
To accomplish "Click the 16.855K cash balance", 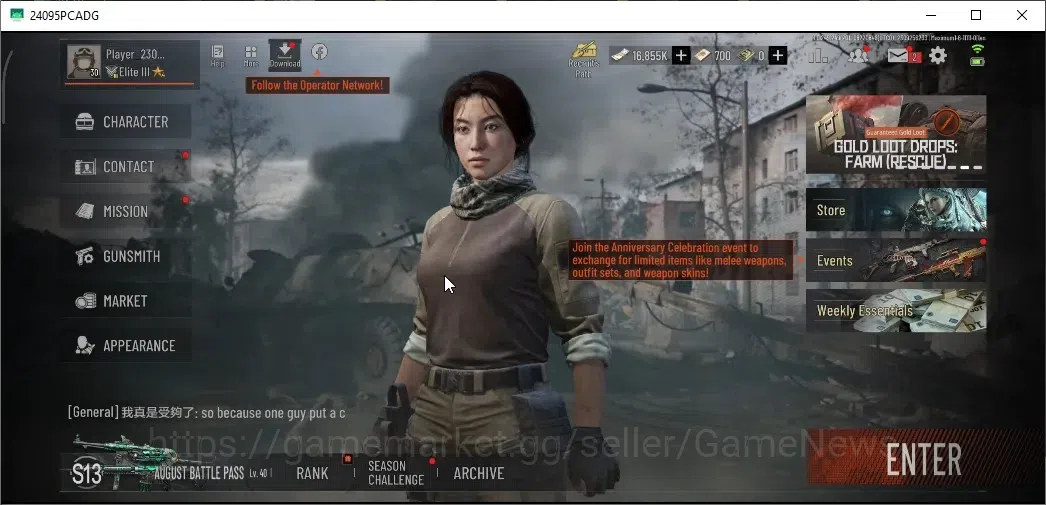I will 640,56.
